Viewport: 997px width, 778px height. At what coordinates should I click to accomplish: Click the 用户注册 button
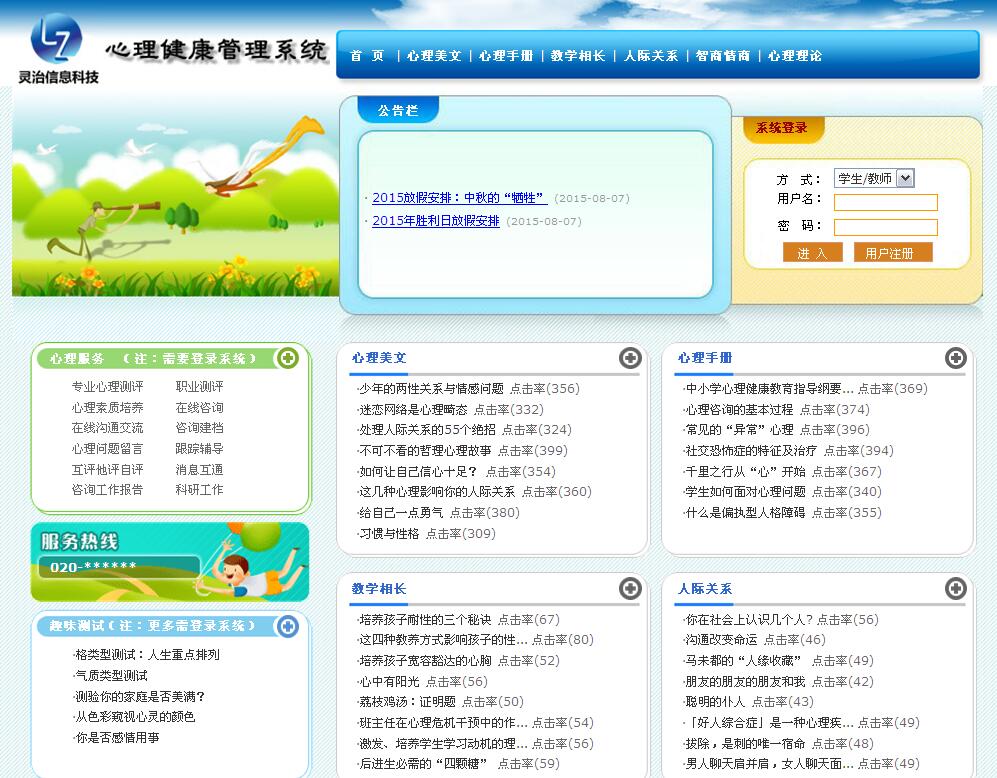[x=893, y=253]
